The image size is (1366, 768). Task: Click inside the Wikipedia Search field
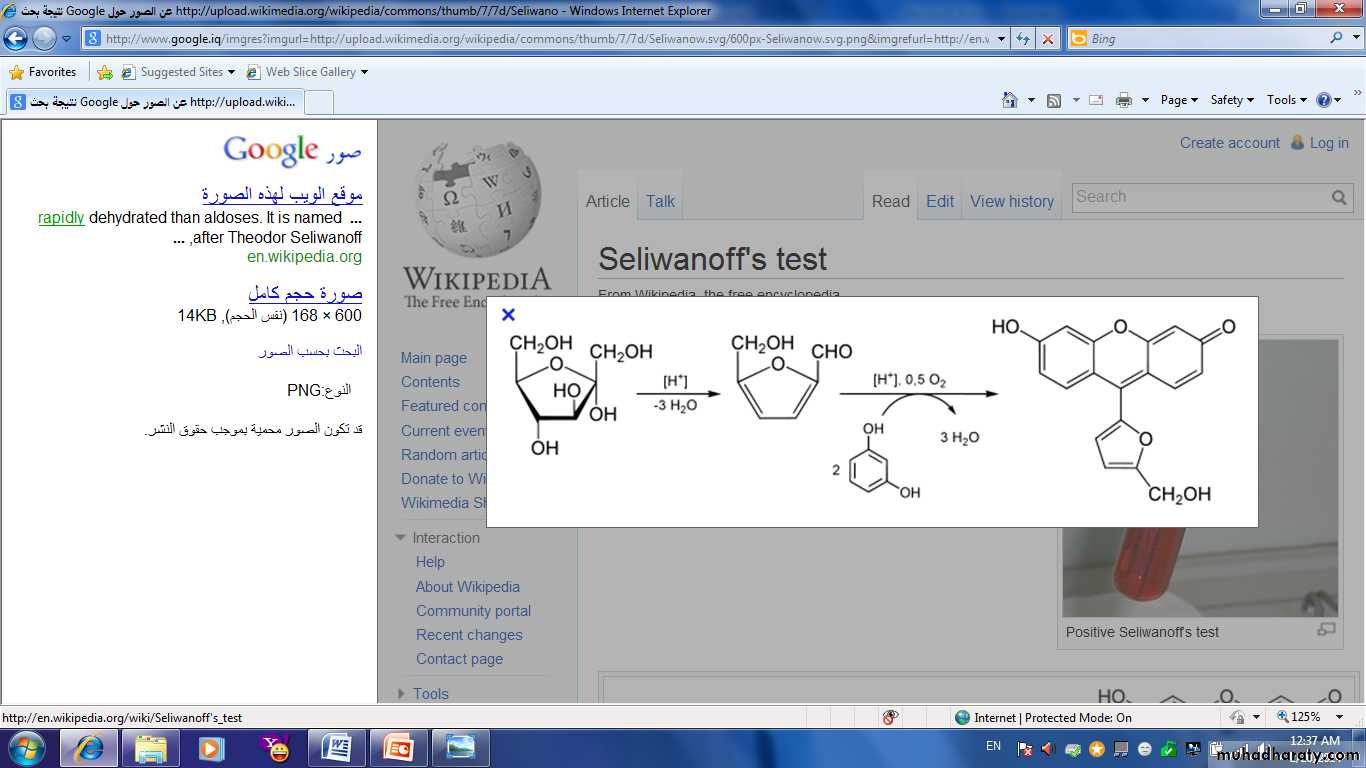click(1200, 197)
